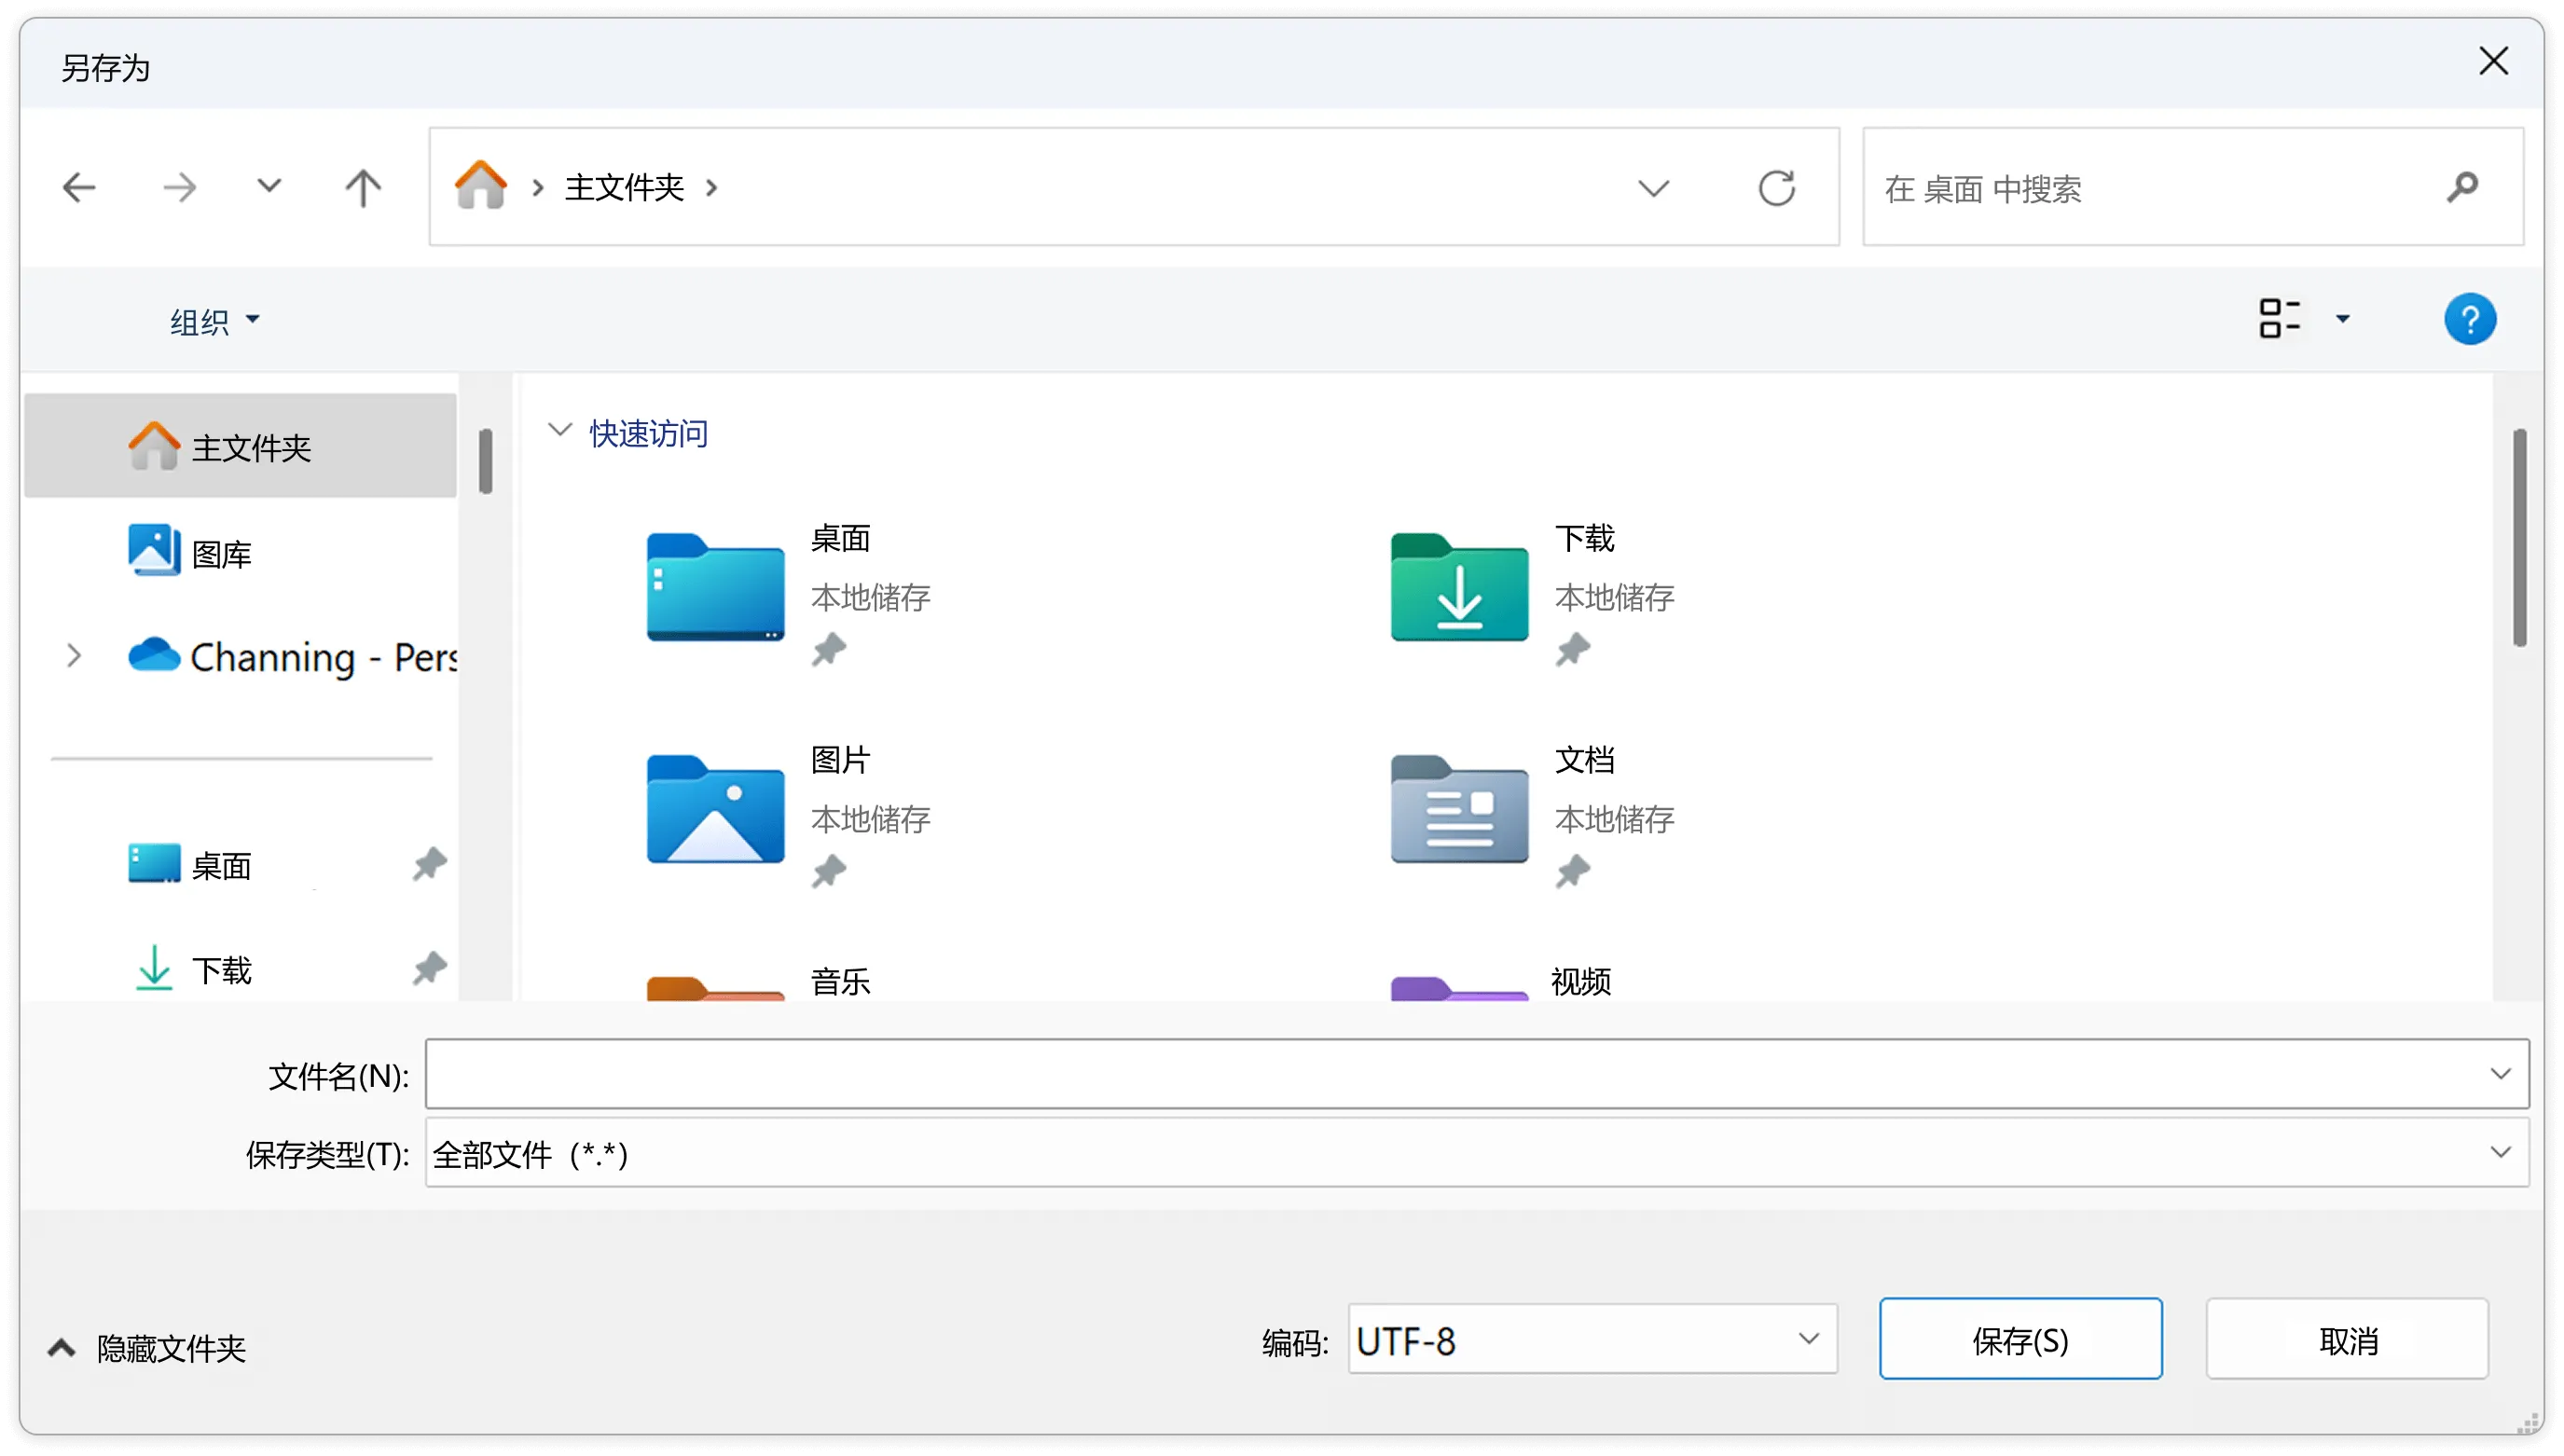Unpin the 图片 folder
The width and height of the screenshot is (2564, 1456).
click(832, 870)
